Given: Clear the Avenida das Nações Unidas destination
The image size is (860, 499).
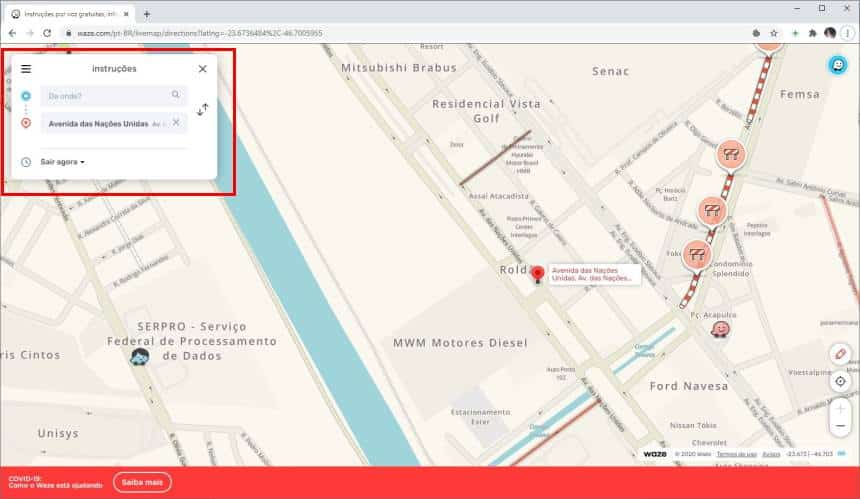Looking at the screenshot, I should coord(176,122).
